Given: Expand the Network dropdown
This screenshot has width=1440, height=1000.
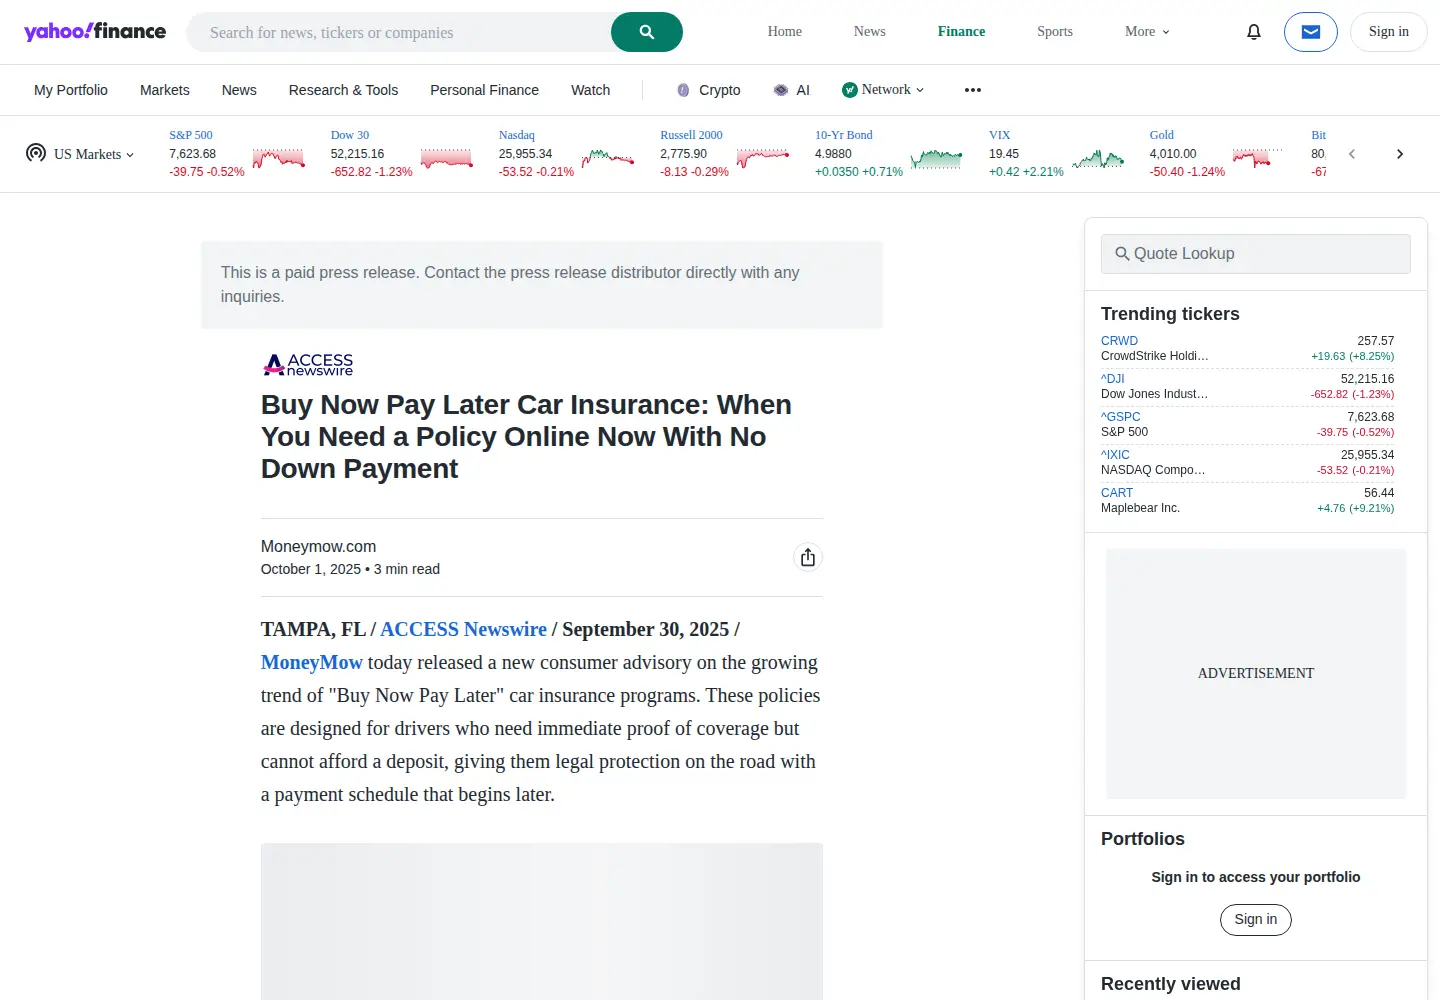Looking at the screenshot, I should (x=883, y=90).
